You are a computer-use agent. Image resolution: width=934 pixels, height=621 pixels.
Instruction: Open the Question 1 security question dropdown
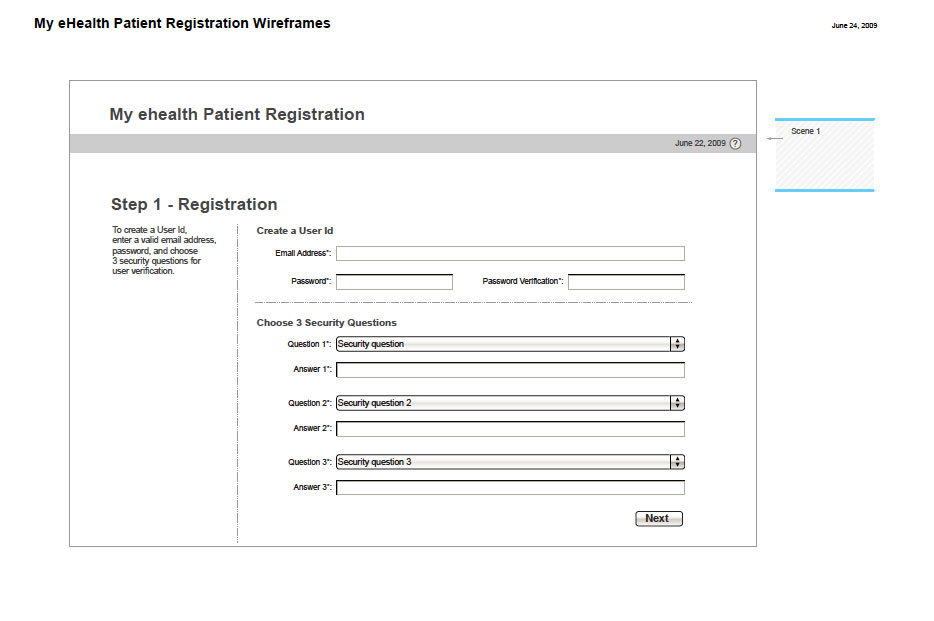pos(510,344)
